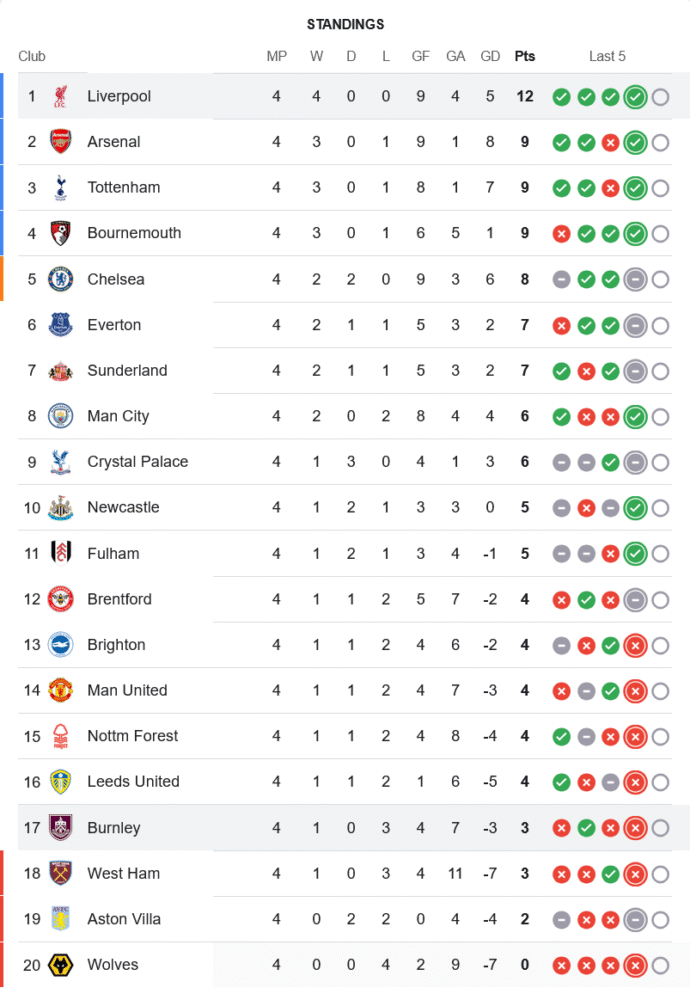Image resolution: width=690 pixels, height=1000 pixels.
Task: Select the Burnley table row
Action: 344,828
